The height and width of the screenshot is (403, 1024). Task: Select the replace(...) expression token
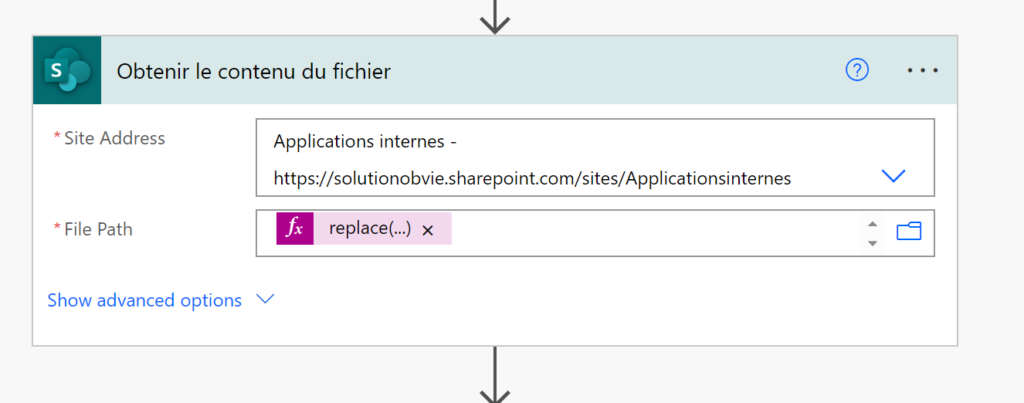370,229
